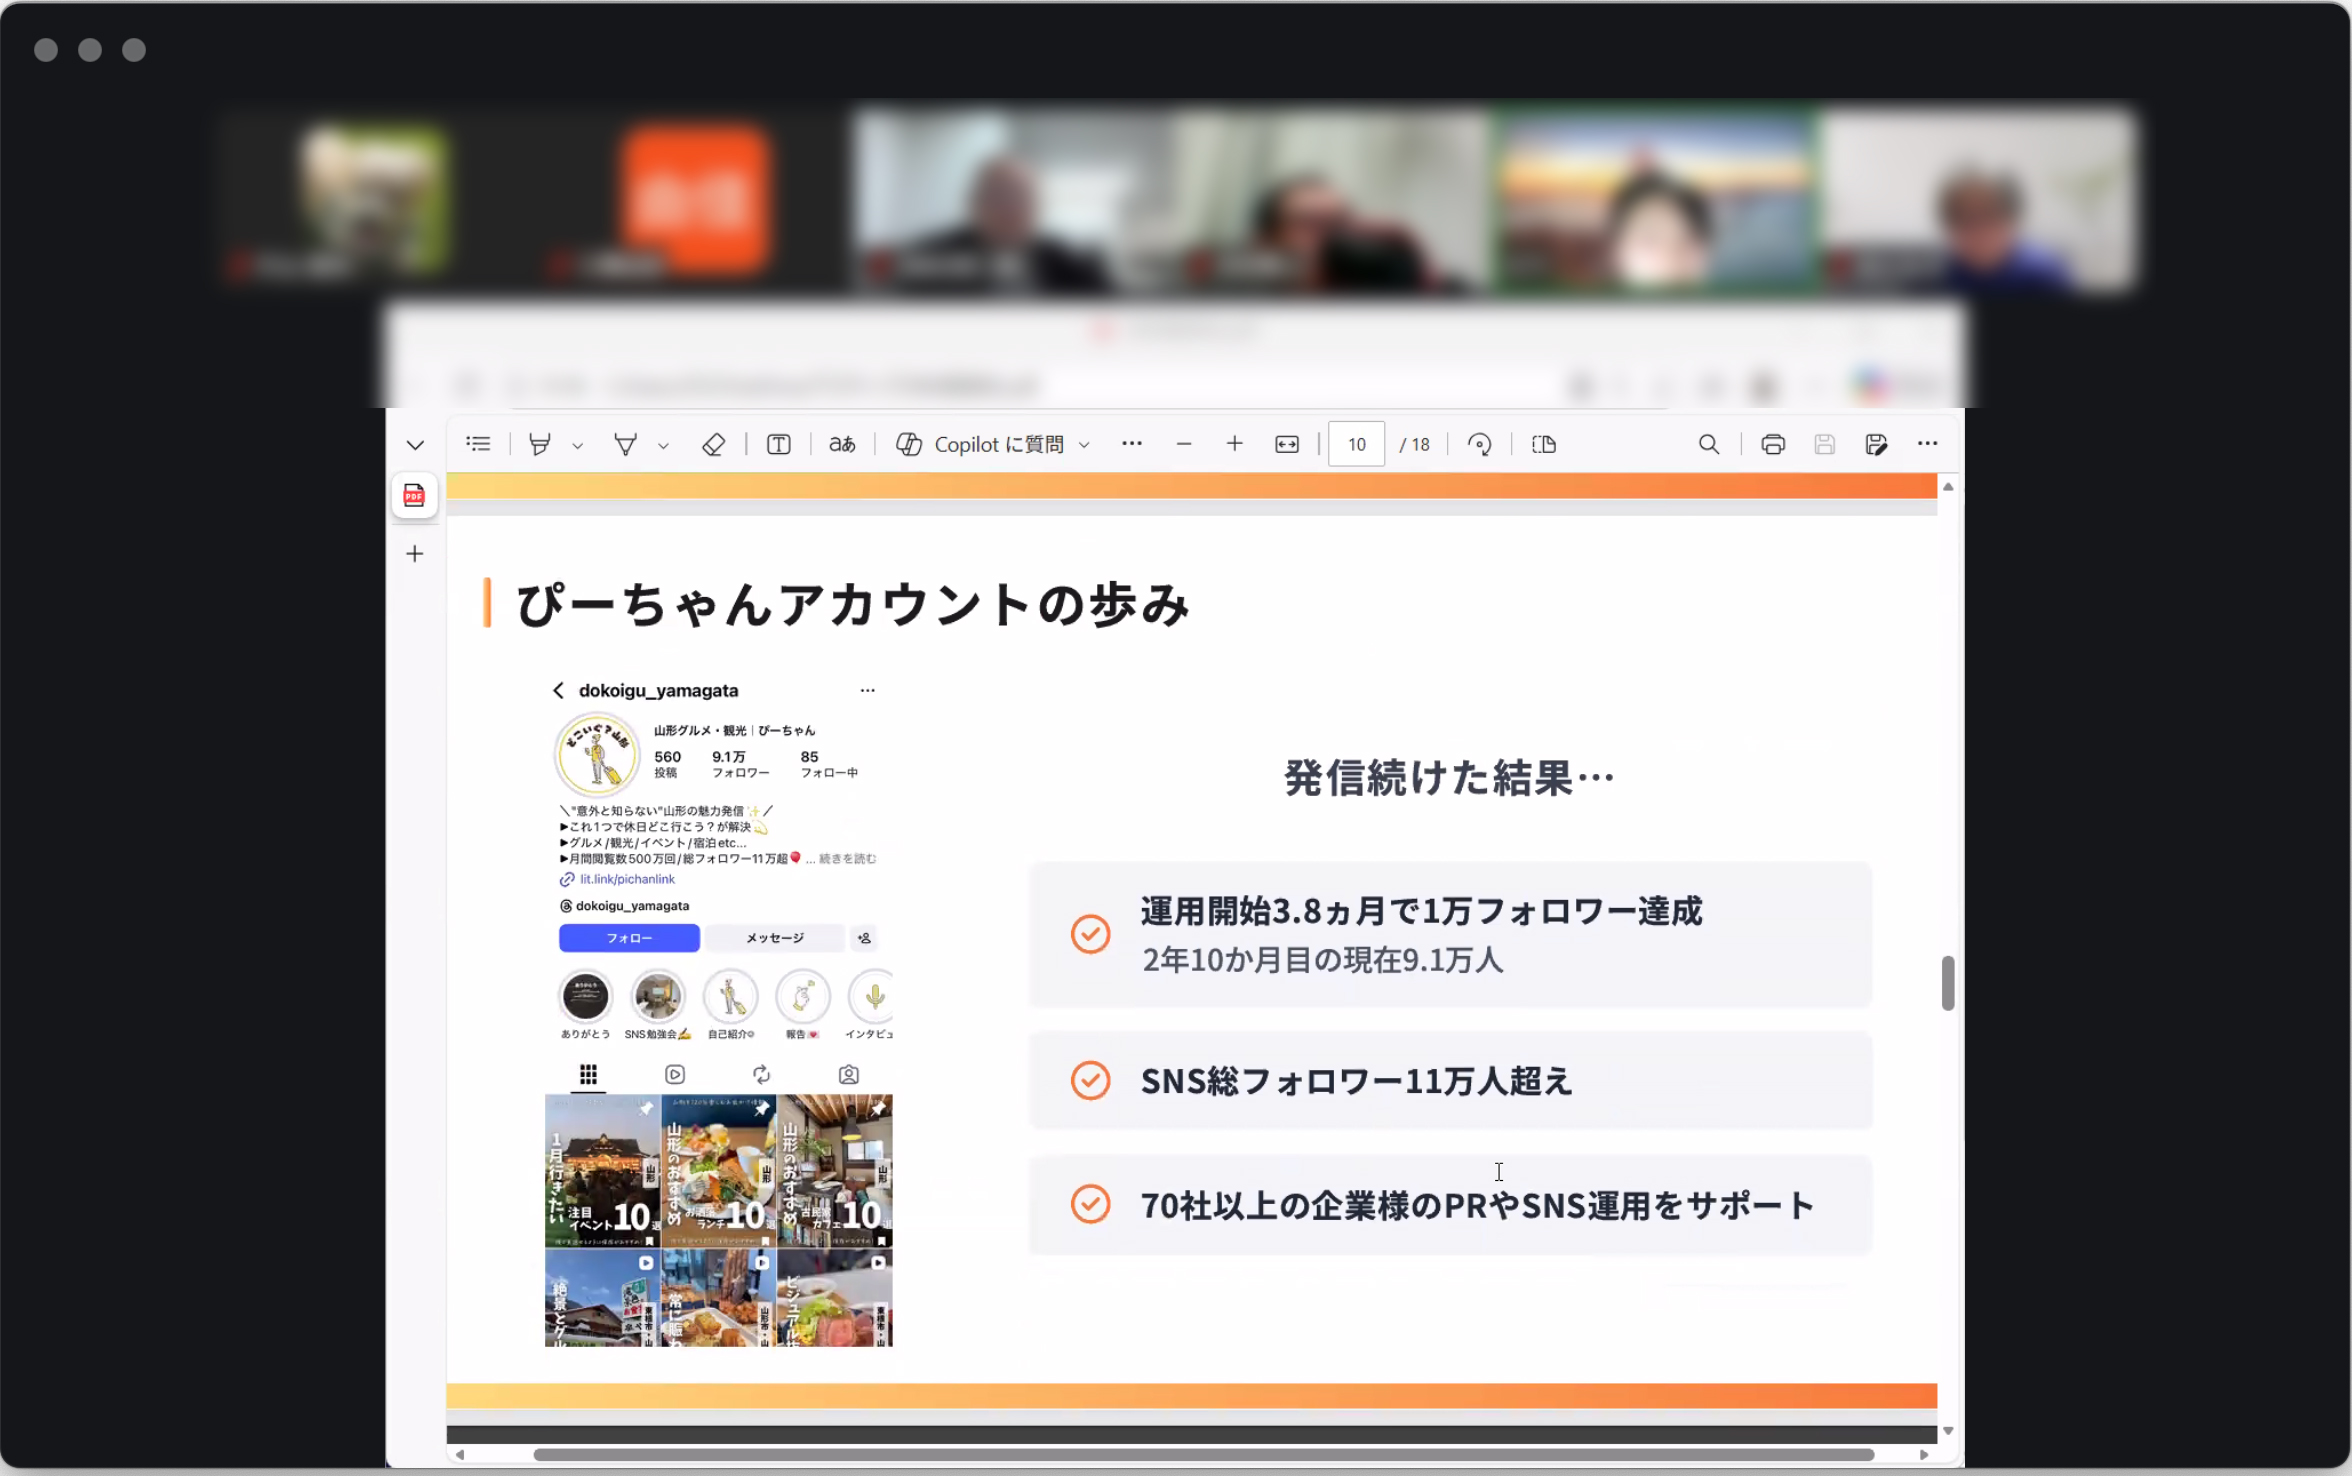
Task: Rotate the PDF page
Action: click(x=1479, y=444)
